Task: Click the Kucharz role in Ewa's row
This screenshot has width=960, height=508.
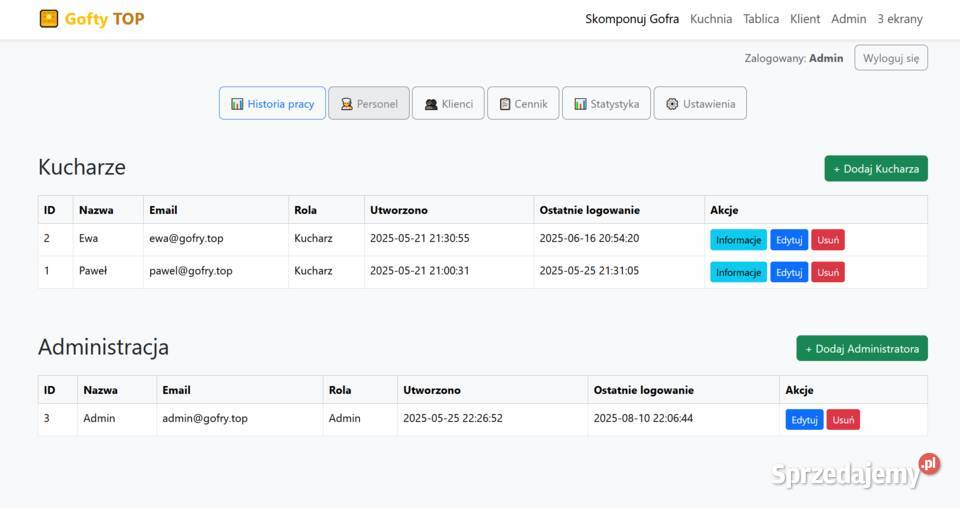Action: (313, 239)
